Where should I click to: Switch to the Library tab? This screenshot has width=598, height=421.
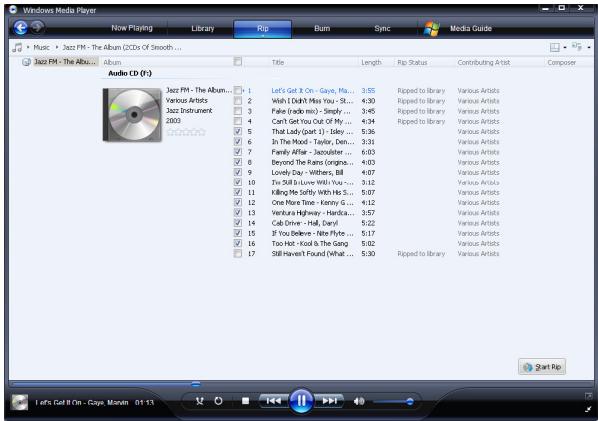[203, 28]
